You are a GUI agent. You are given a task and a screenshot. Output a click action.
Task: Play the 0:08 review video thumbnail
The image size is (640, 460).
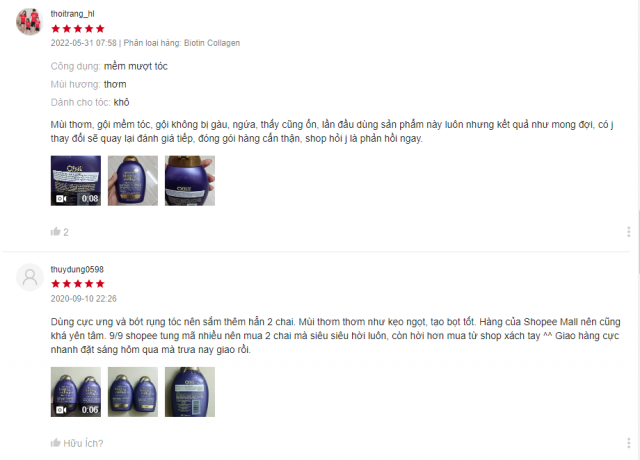pyautogui.click(x=76, y=180)
